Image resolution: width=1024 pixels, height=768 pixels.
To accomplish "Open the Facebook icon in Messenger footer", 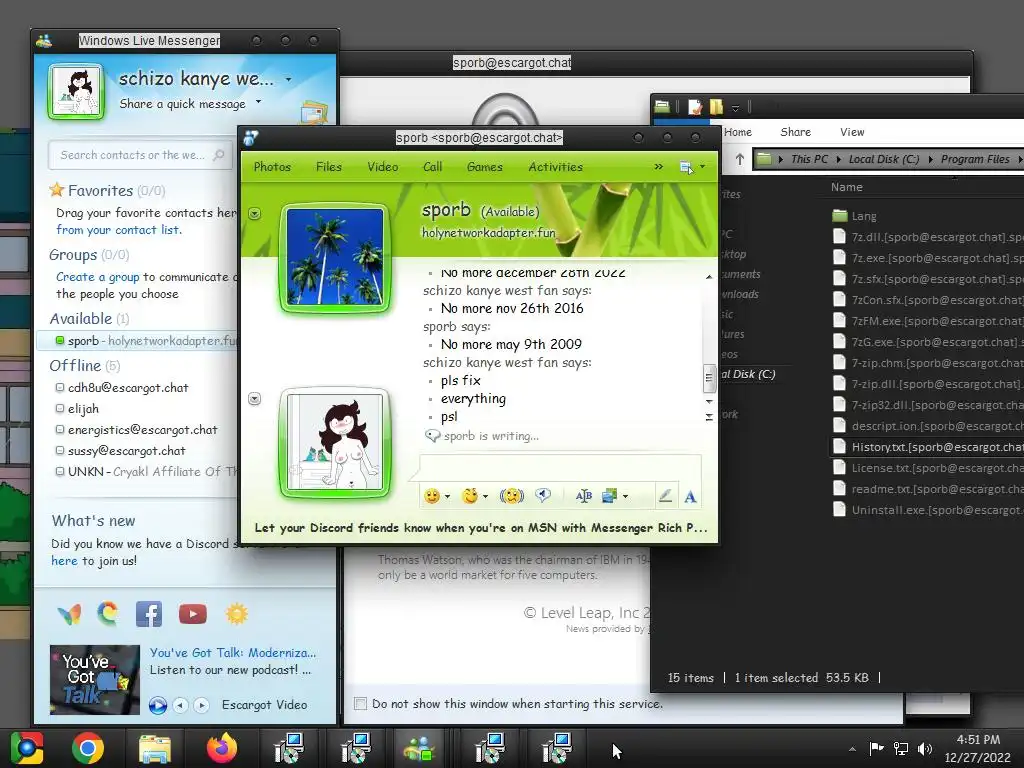I will pyautogui.click(x=149, y=614).
